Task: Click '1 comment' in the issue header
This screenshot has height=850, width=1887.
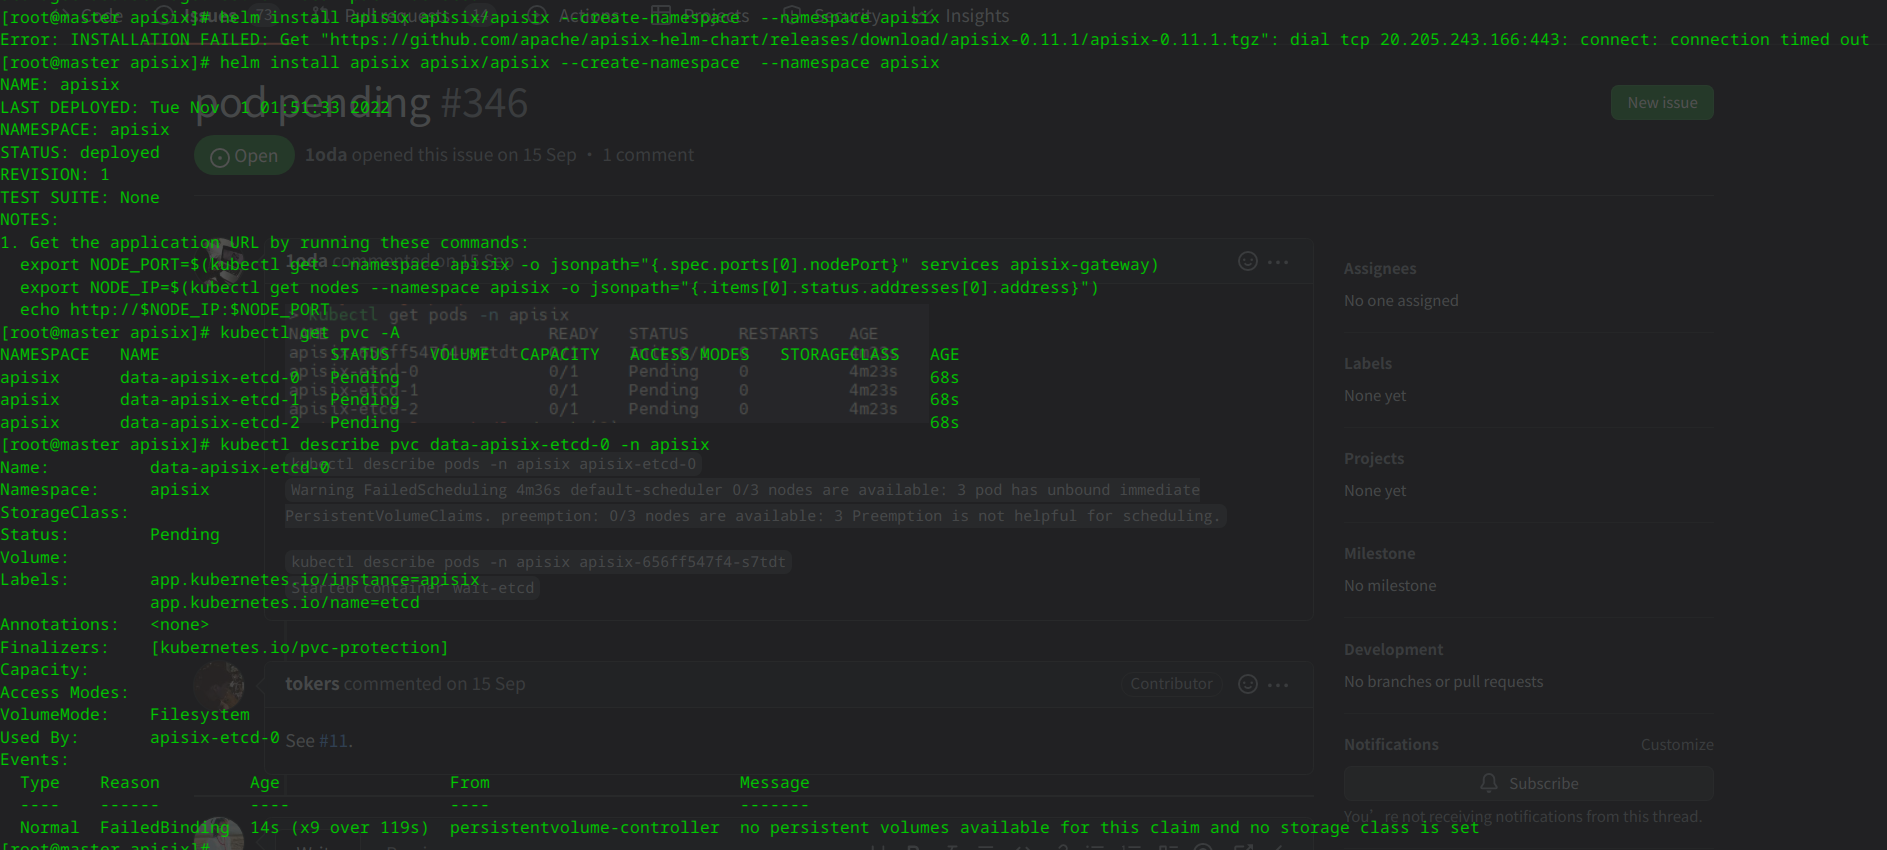Action: pos(647,155)
